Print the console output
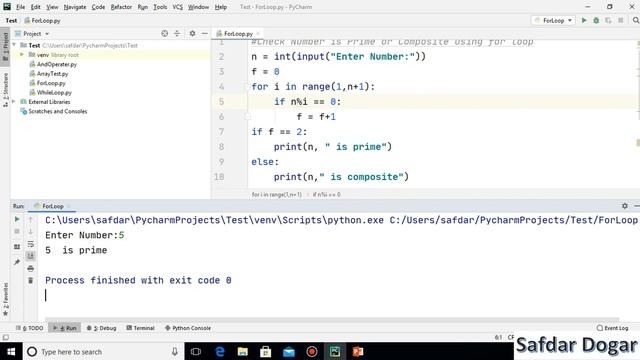640x360 pixels. tap(31, 268)
